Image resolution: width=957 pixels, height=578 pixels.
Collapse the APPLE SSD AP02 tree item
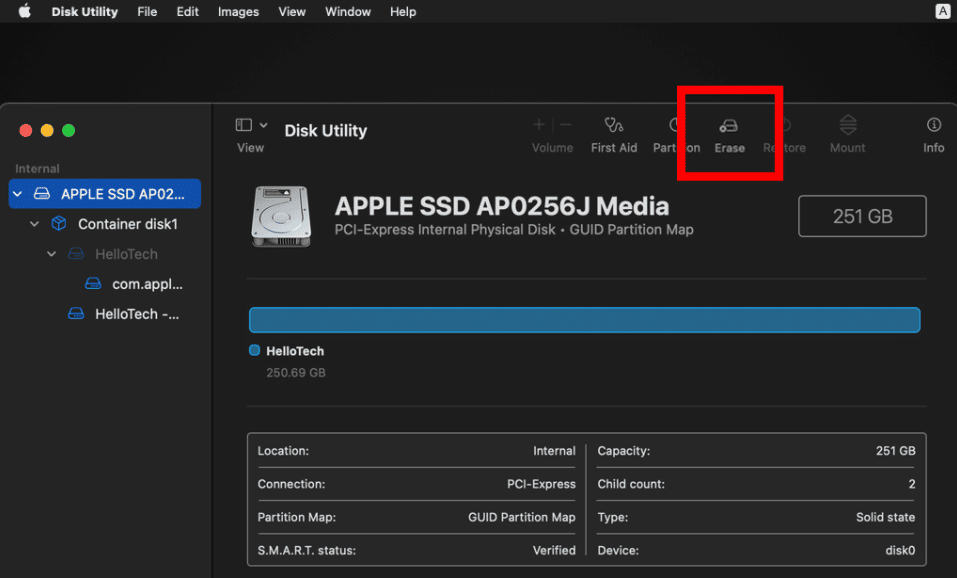[x=18, y=194]
